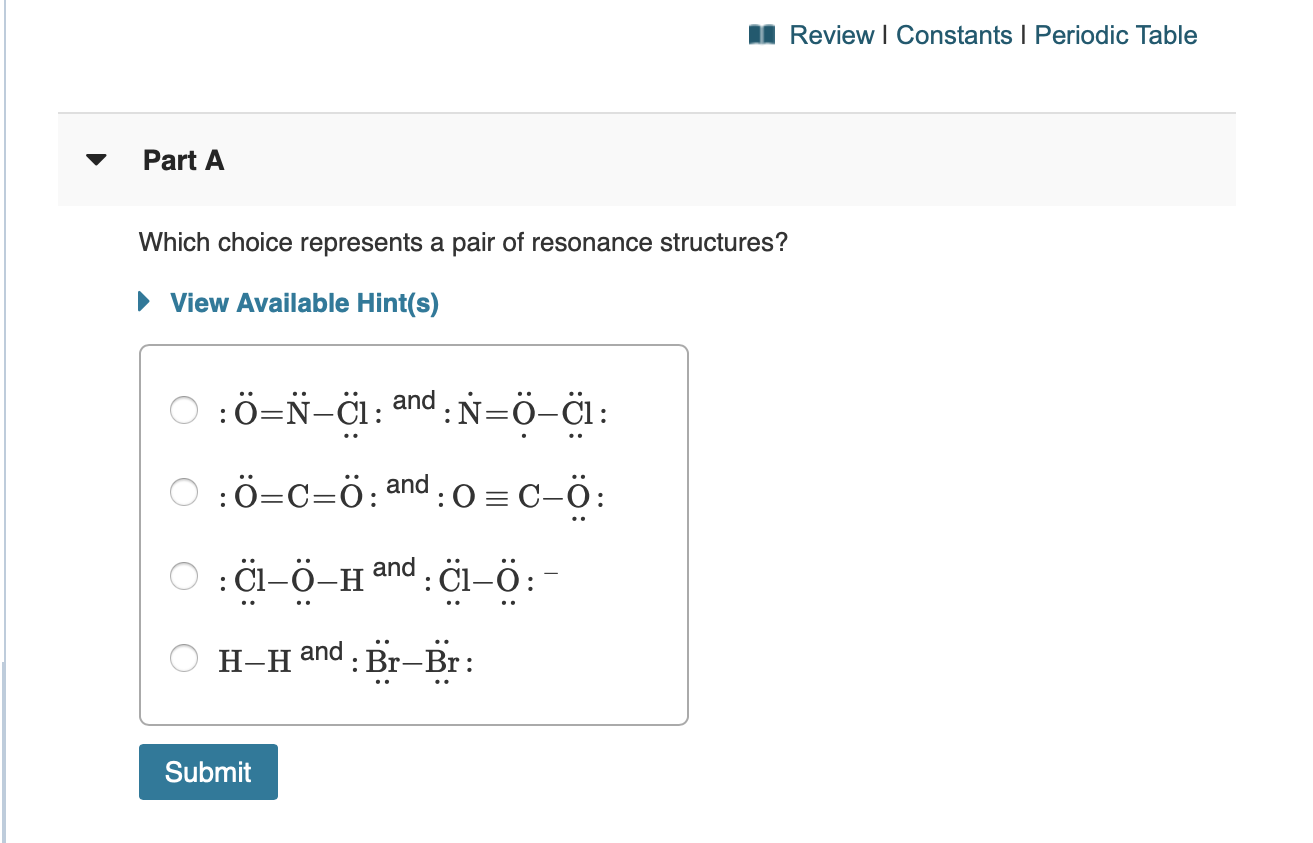Open View Available Hint(s) link
This screenshot has width=1313, height=843.
304,303
